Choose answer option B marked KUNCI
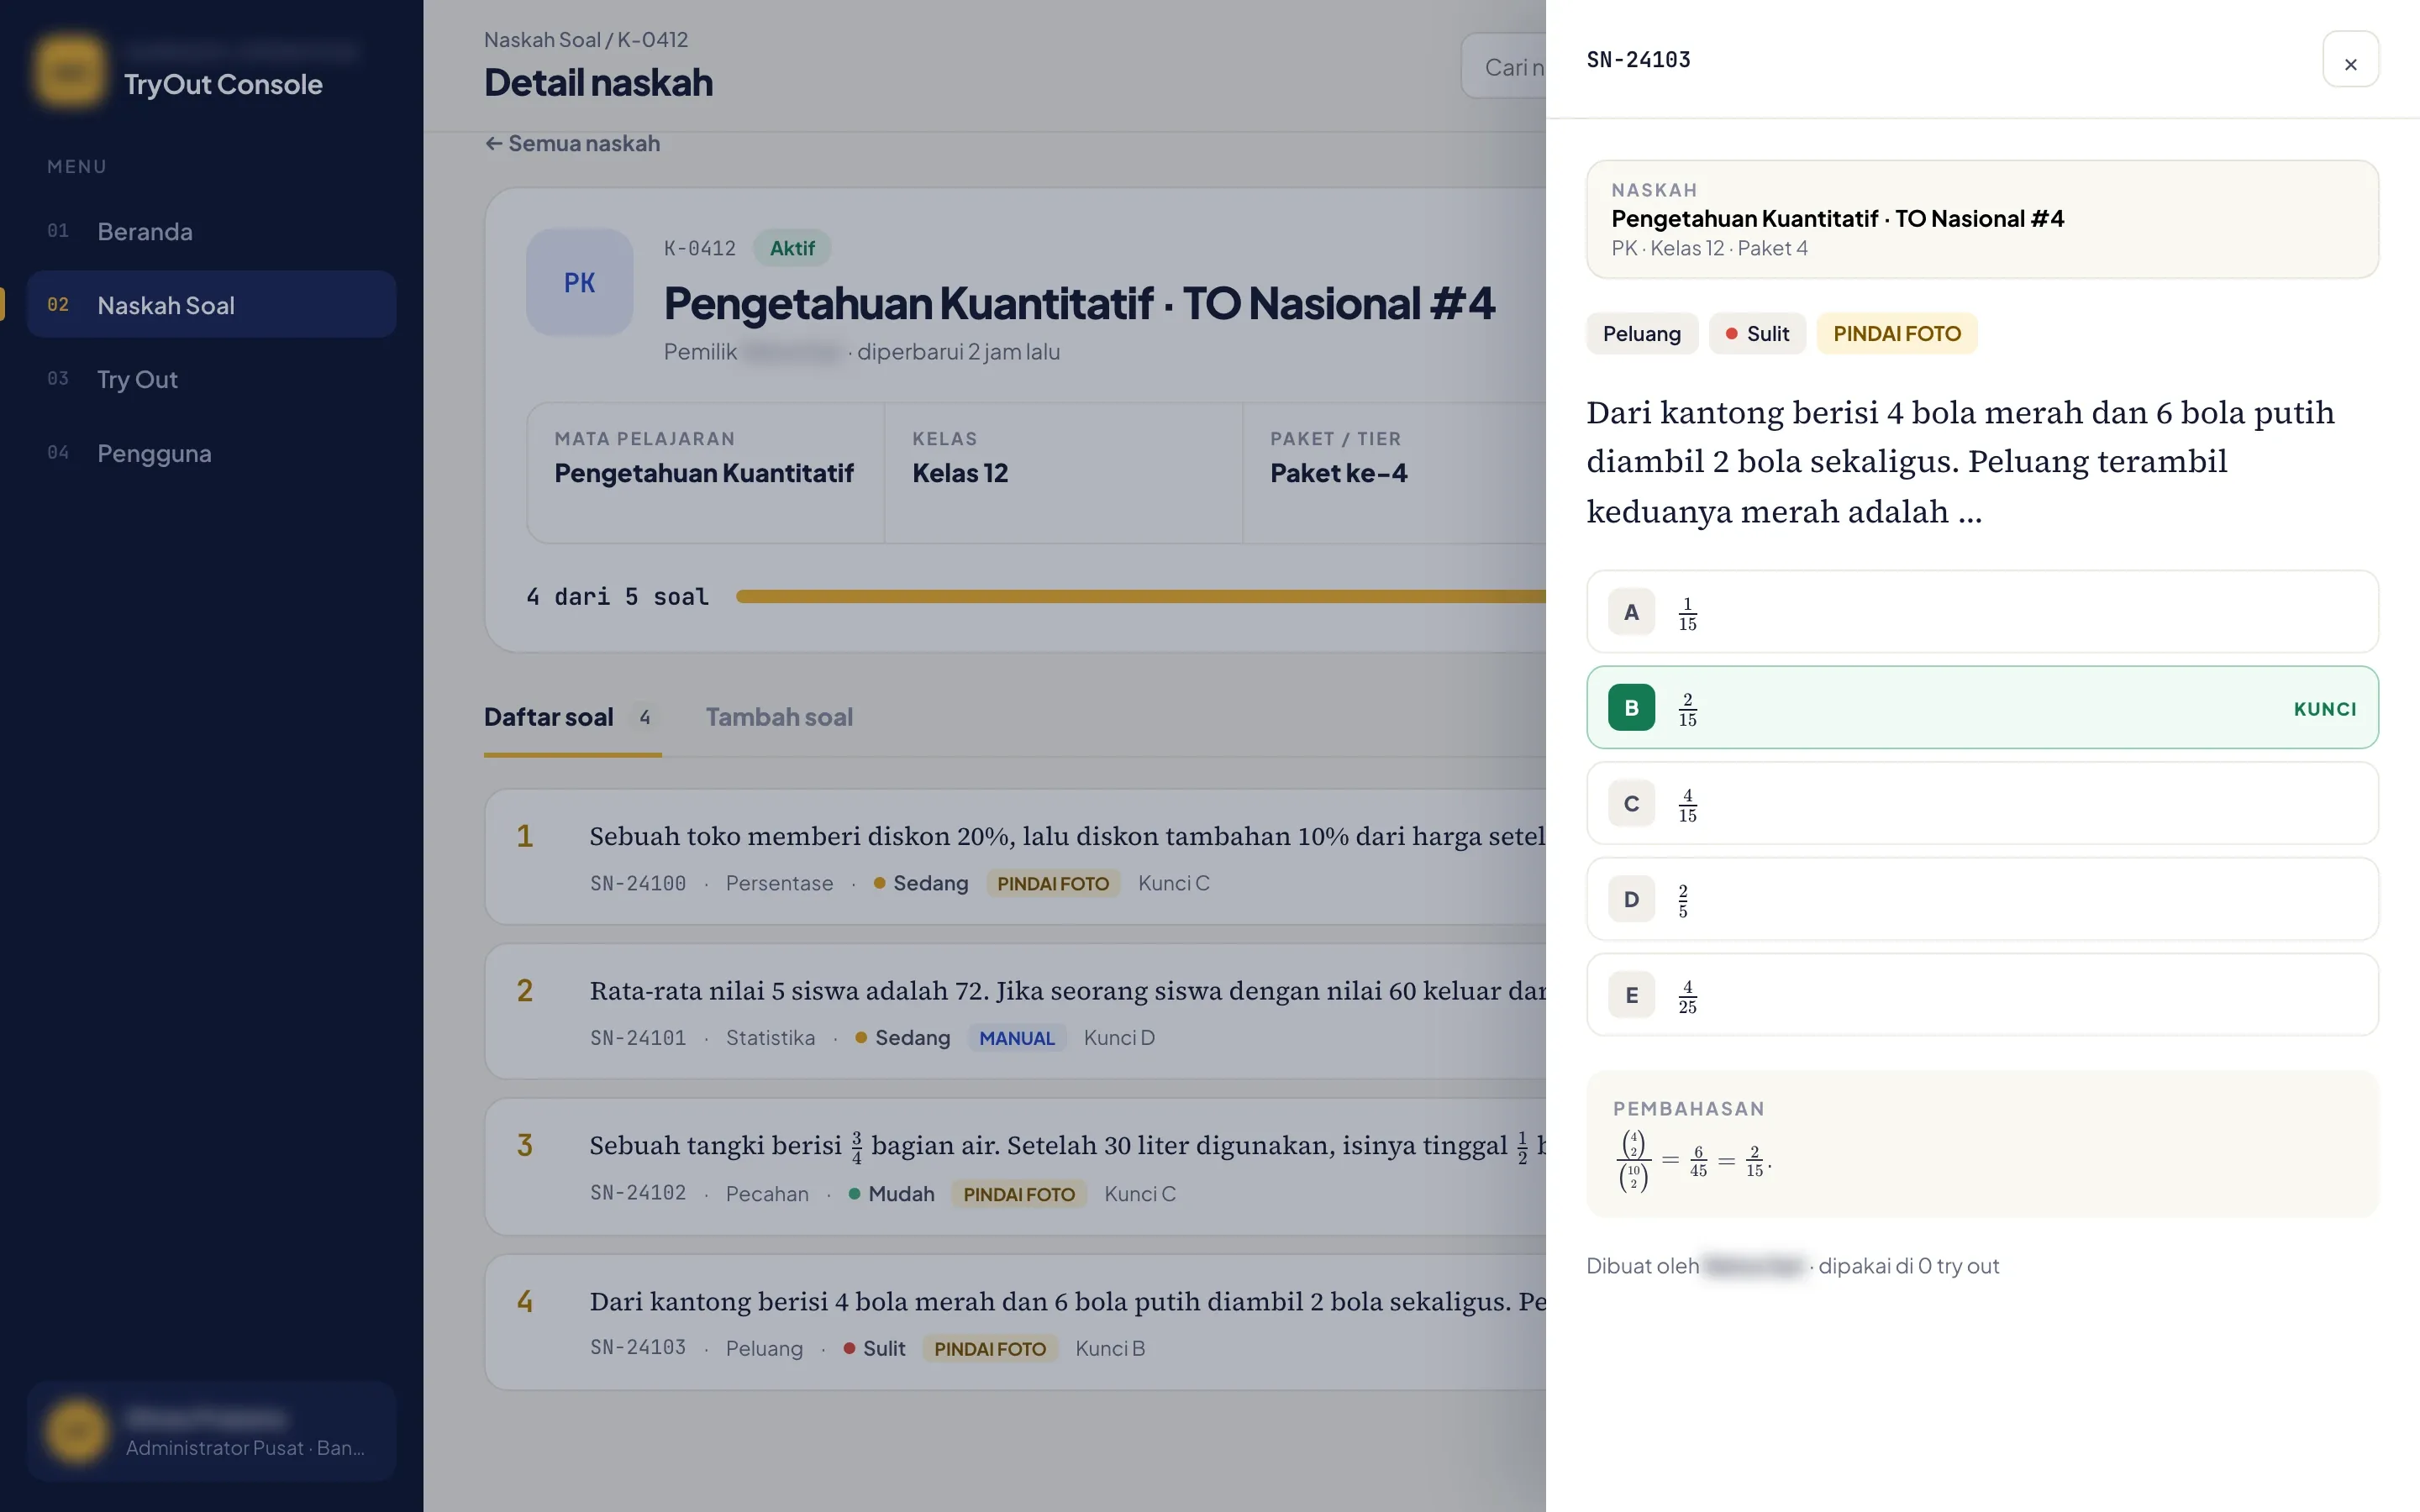Viewport: 2420px width, 1512px height. [1982, 708]
